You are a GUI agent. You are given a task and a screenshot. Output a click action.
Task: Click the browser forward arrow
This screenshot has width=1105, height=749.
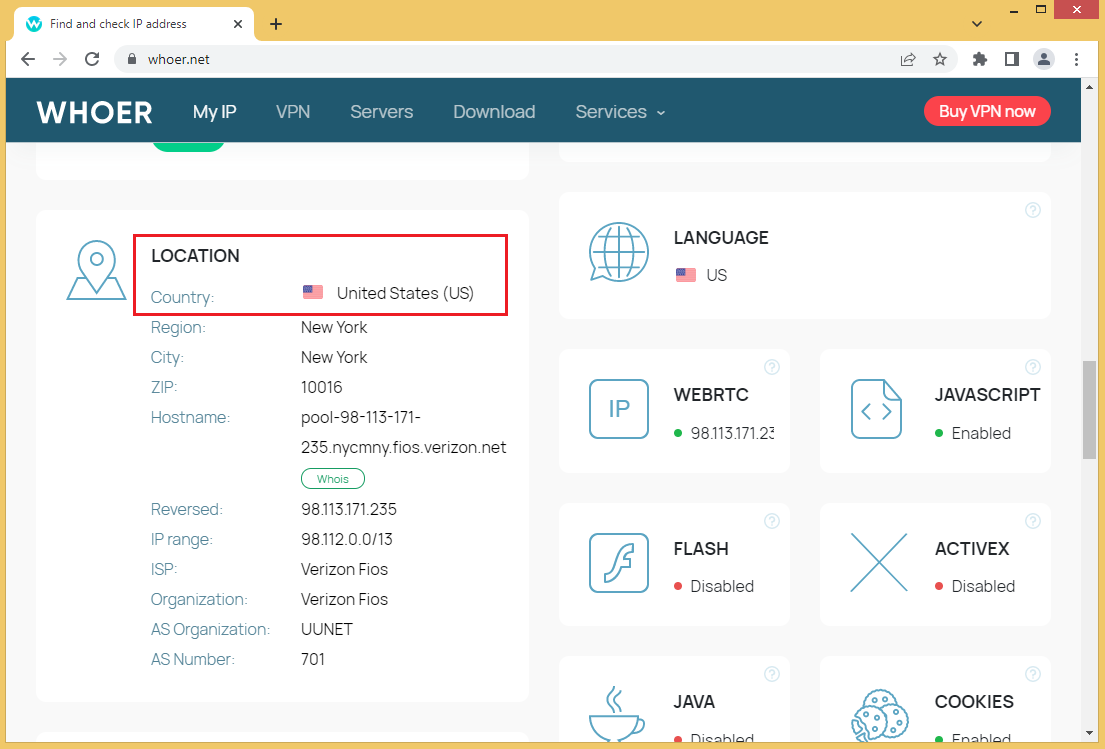(x=60, y=59)
